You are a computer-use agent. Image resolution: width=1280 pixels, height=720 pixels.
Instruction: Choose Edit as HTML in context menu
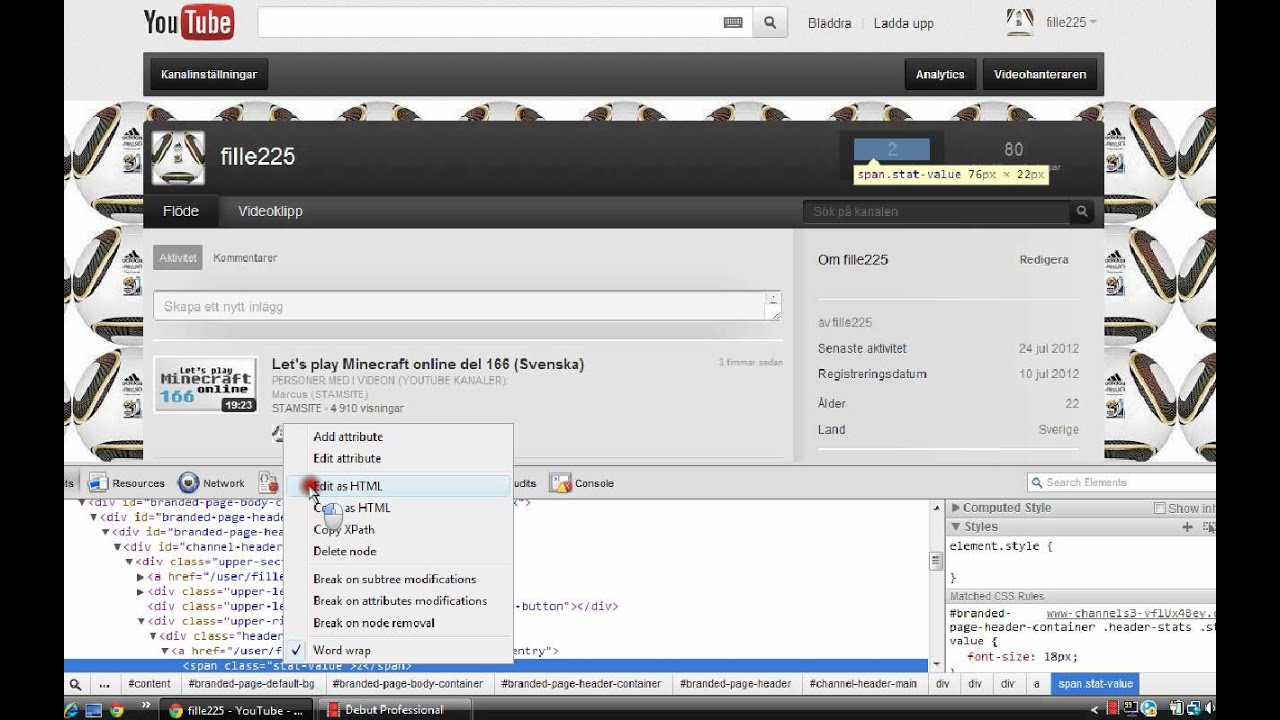[x=398, y=486]
